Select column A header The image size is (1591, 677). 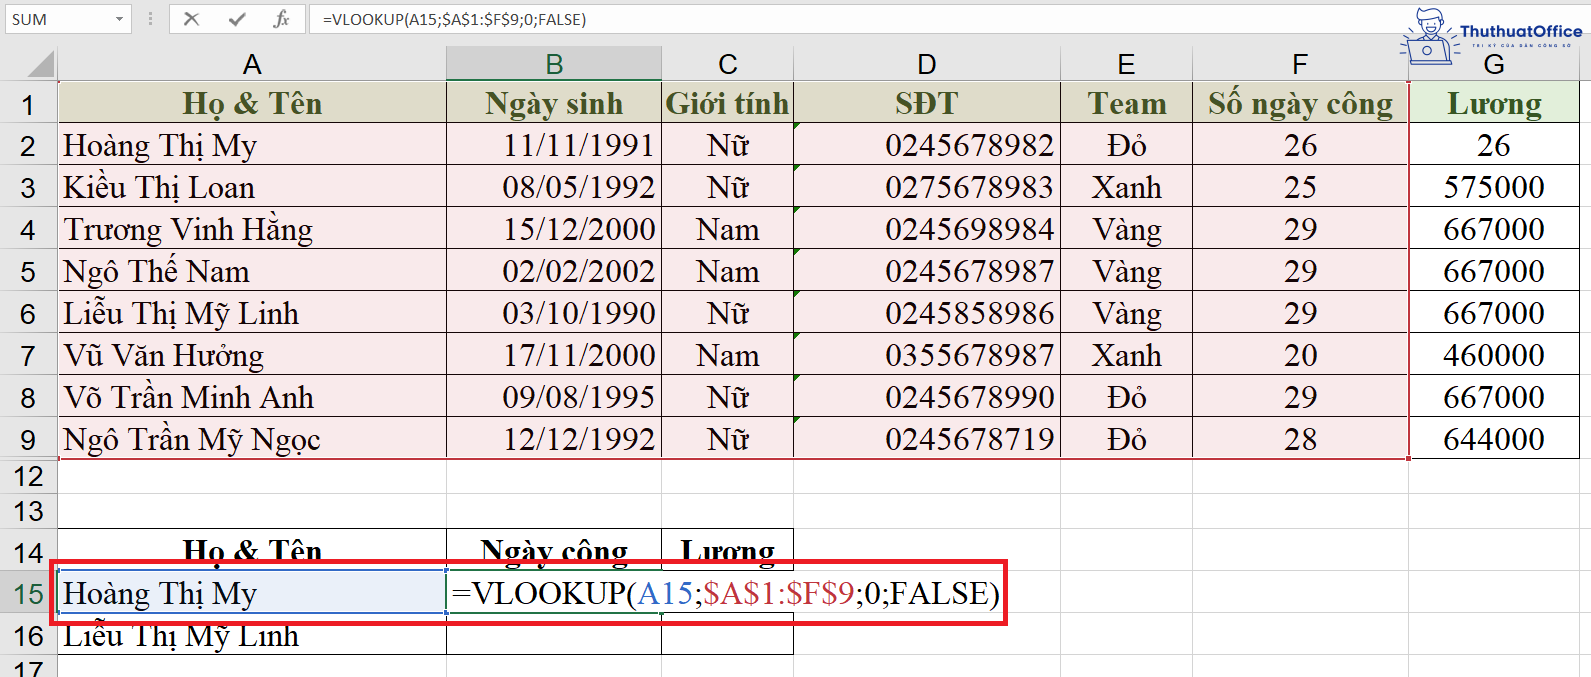coord(252,65)
